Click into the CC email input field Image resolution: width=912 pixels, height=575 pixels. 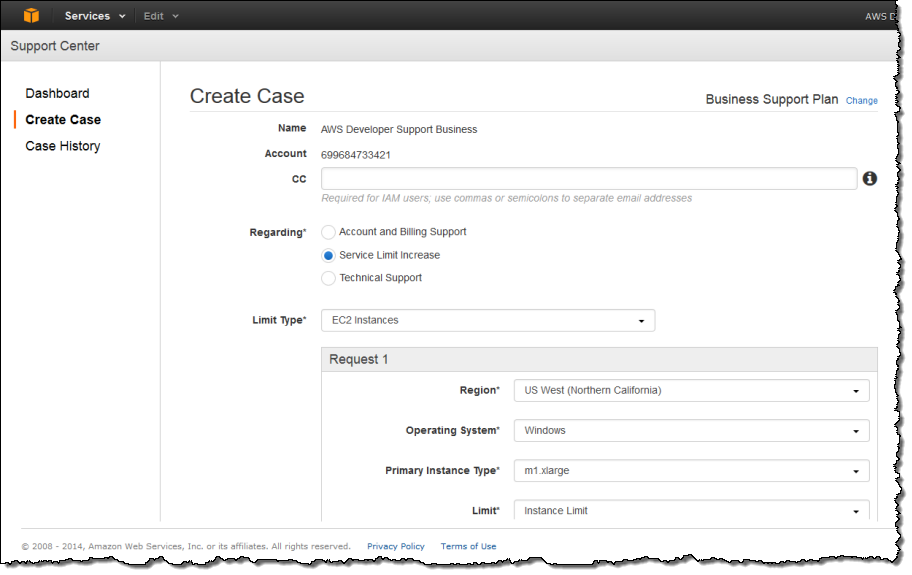(x=588, y=179)
